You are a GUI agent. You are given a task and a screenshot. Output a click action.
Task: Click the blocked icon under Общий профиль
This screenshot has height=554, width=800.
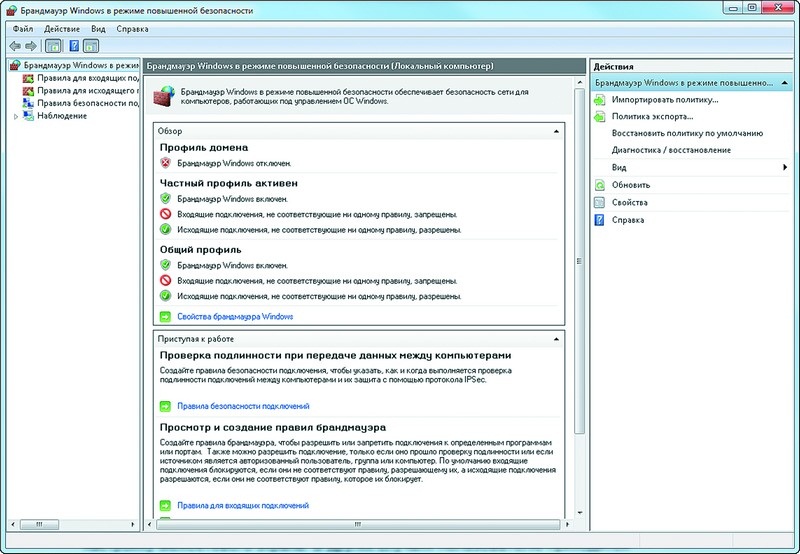pos(165,280)
